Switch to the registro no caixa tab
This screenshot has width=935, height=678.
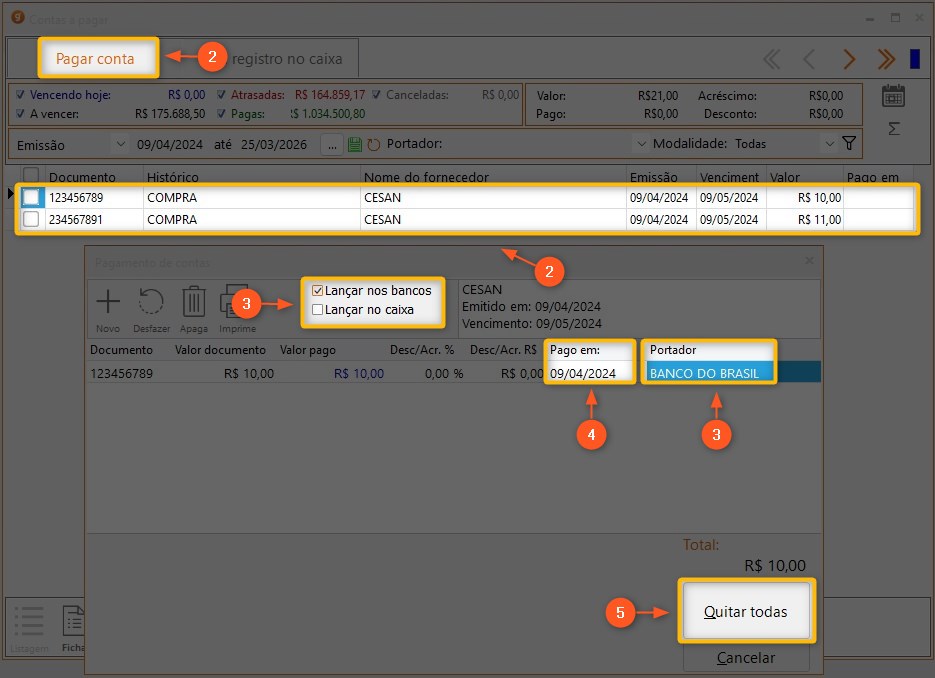287,59
